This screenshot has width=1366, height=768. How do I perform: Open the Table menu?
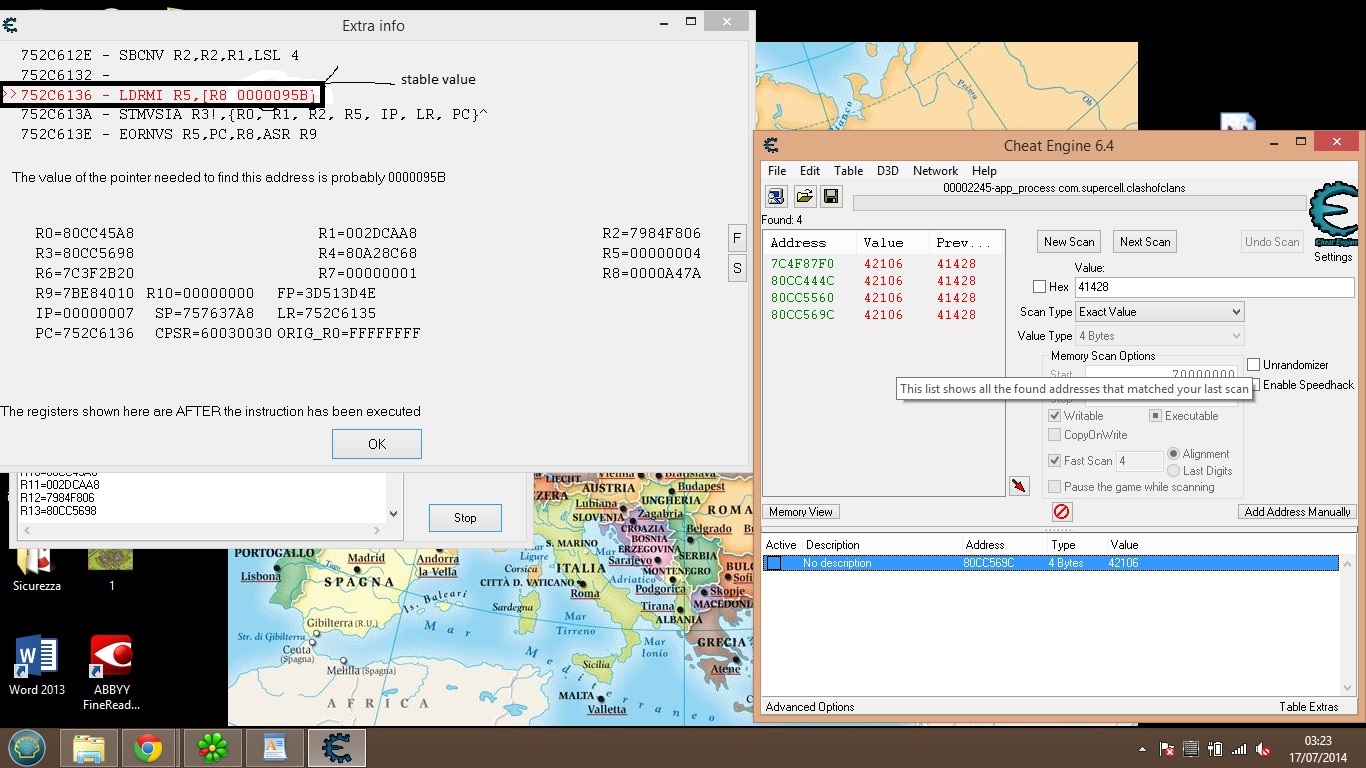pos(848,171)
